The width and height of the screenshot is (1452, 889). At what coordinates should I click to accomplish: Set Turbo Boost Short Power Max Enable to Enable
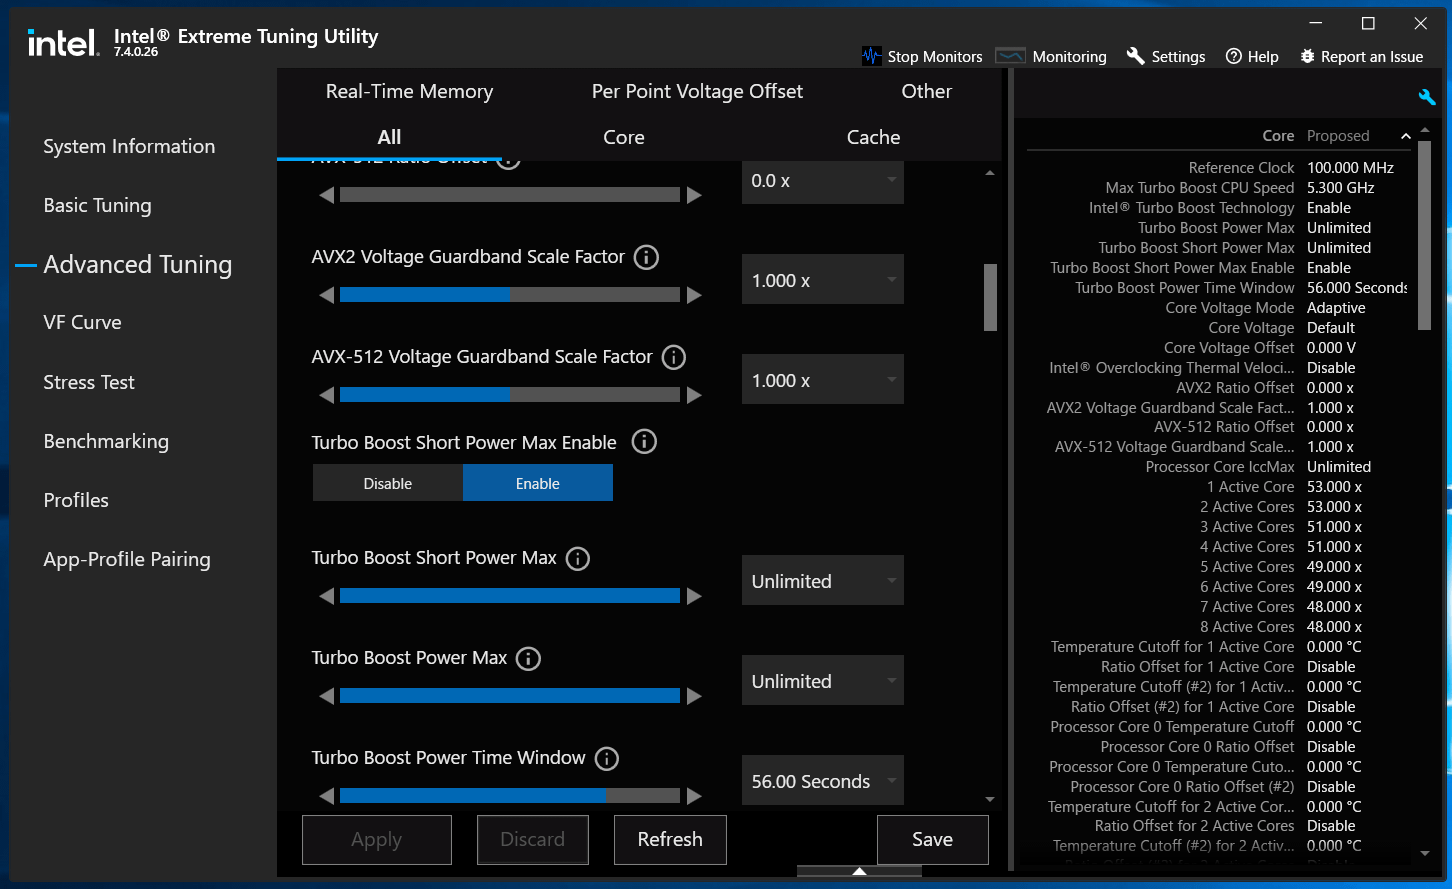[x=538, y=484]
